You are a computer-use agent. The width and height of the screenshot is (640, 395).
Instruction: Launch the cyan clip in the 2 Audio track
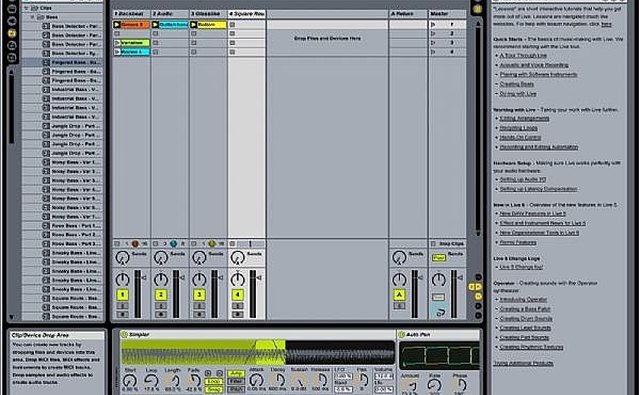pyautogui.click(x=156, y=24)
